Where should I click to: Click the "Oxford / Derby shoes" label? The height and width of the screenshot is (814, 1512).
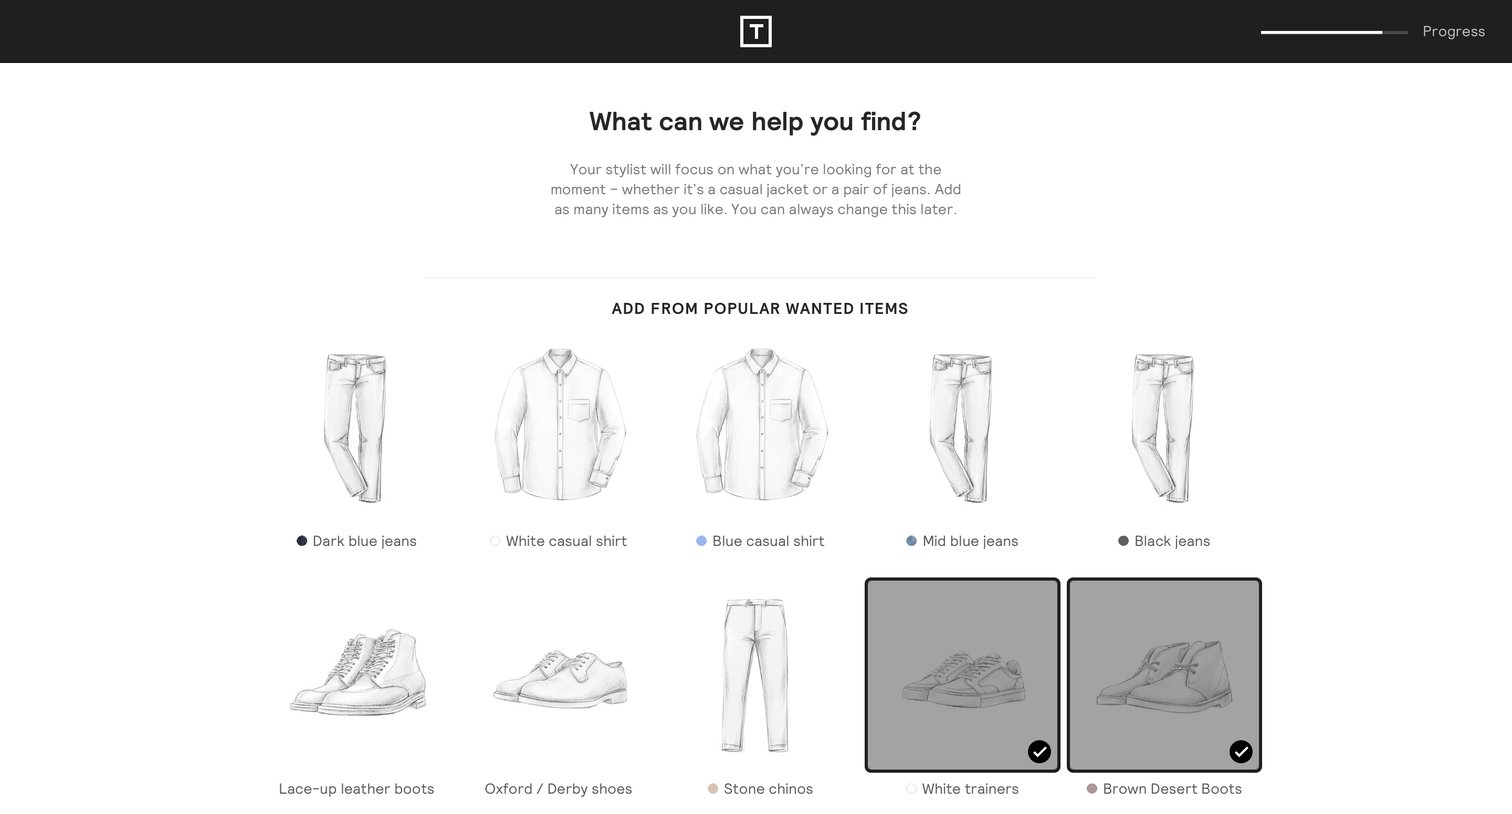(x=558, y=789)
